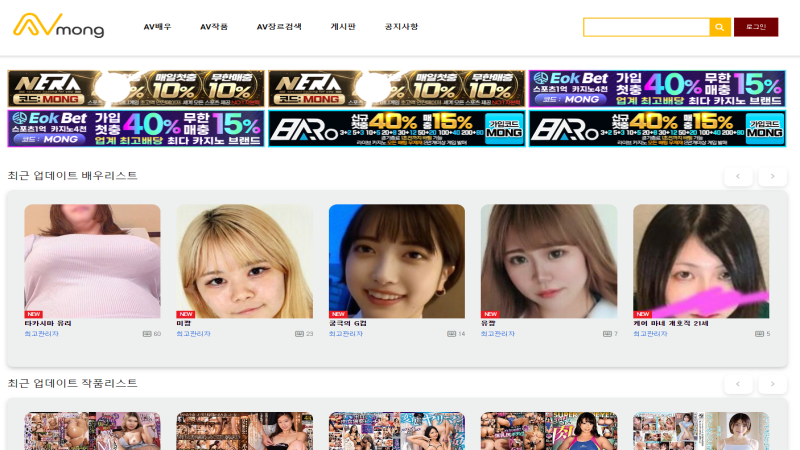Screen dimensions: 800x450
Task: Go to the 공지사항 page
Action: coord(401,27)
